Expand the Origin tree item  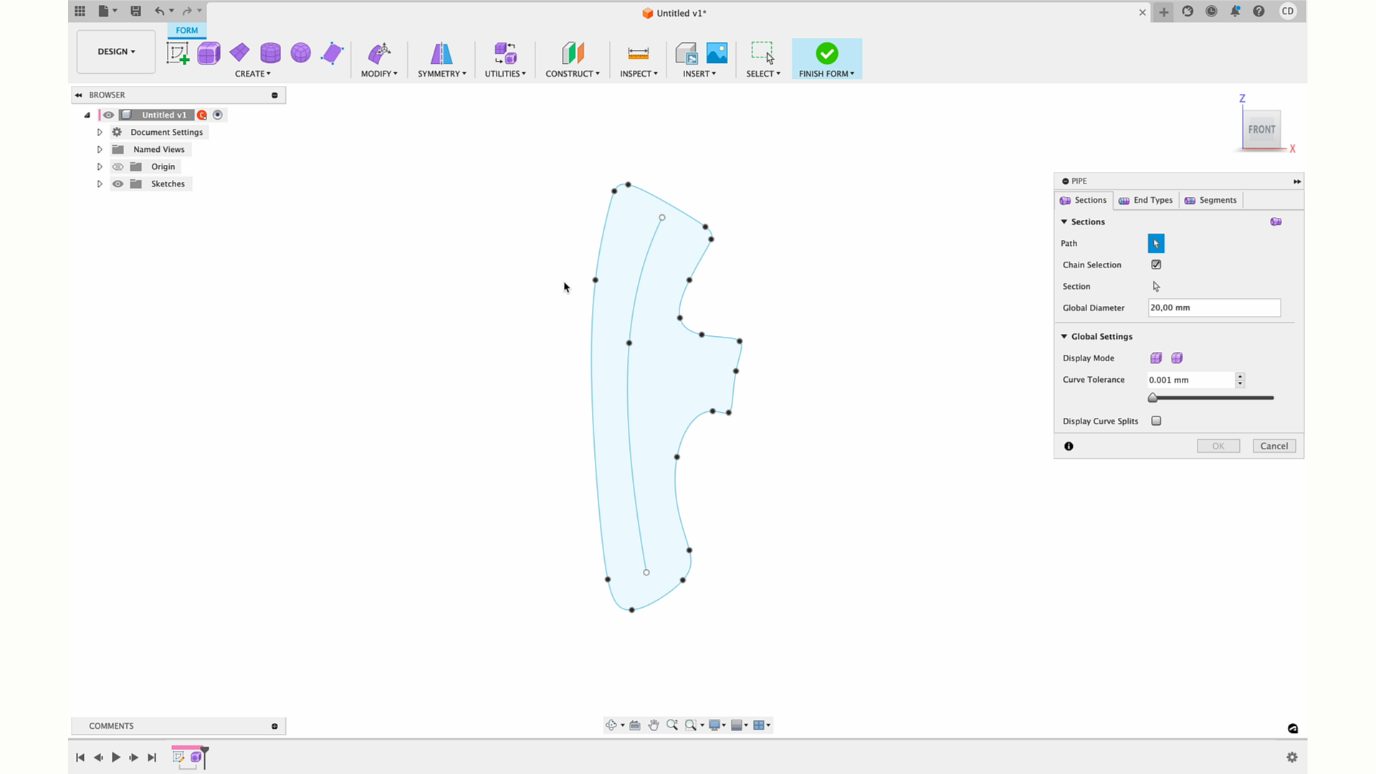click(x=98, y=166)
